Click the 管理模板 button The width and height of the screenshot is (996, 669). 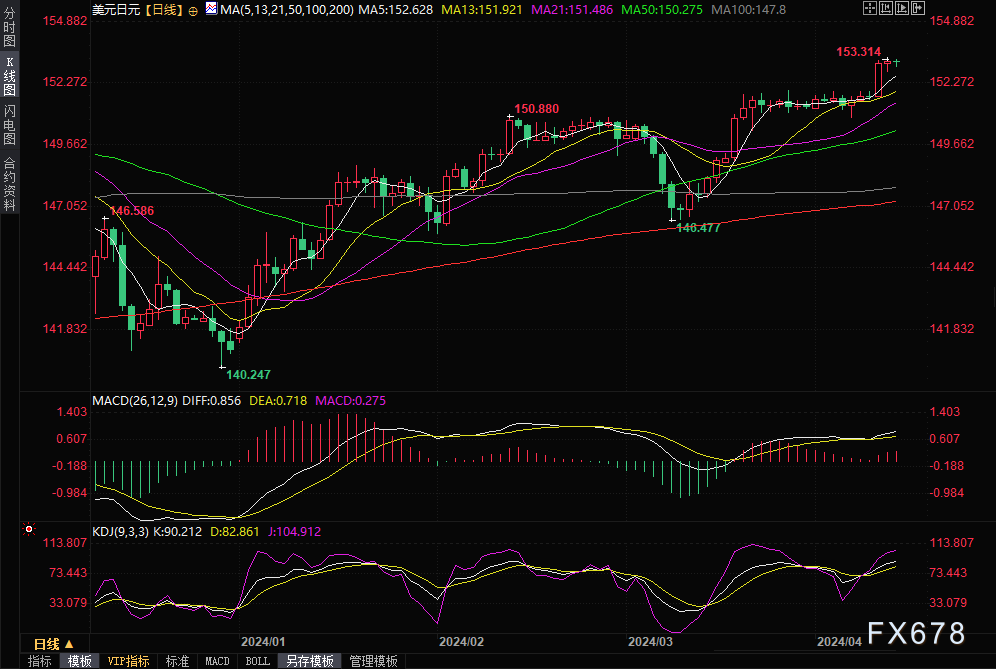(x=372, y=661)
